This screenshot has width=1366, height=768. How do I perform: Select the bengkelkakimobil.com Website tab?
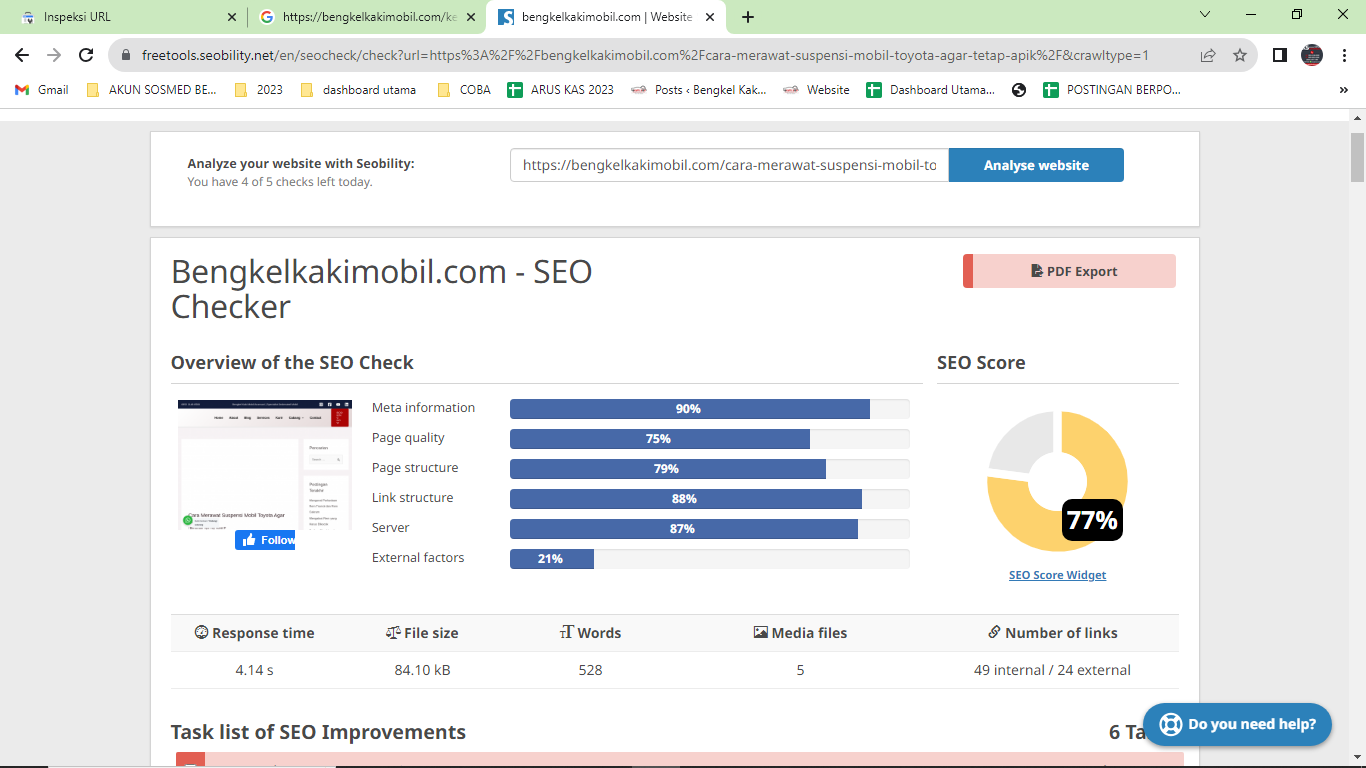(606, 17)
